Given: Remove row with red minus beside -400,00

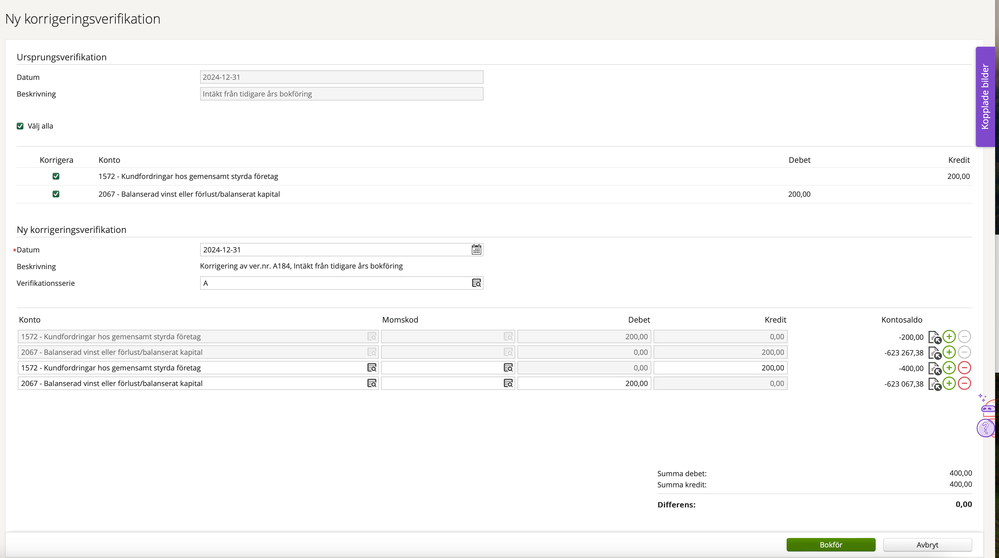Looking at the screenshot, I should [x=965, y=368].
